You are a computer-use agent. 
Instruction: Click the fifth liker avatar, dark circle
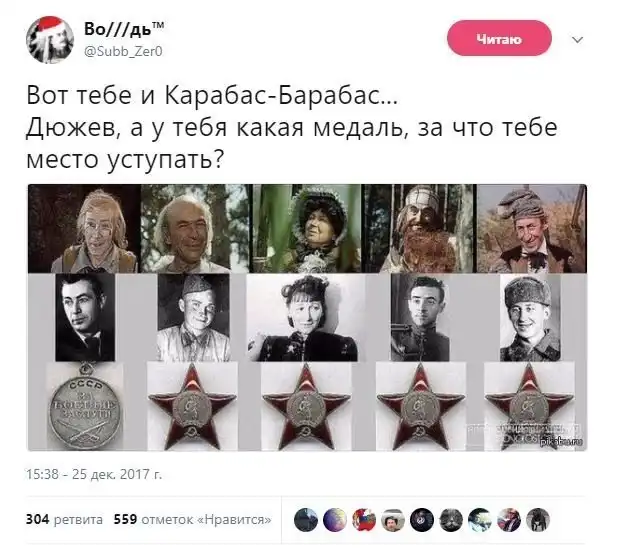pos(422,519)
